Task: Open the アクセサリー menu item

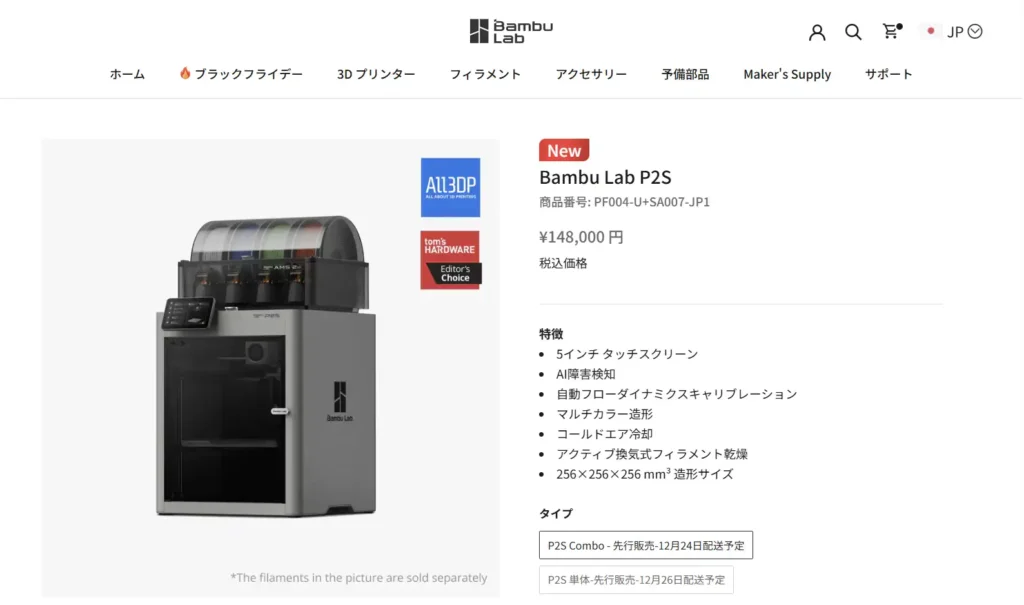Action: point(591,74)
